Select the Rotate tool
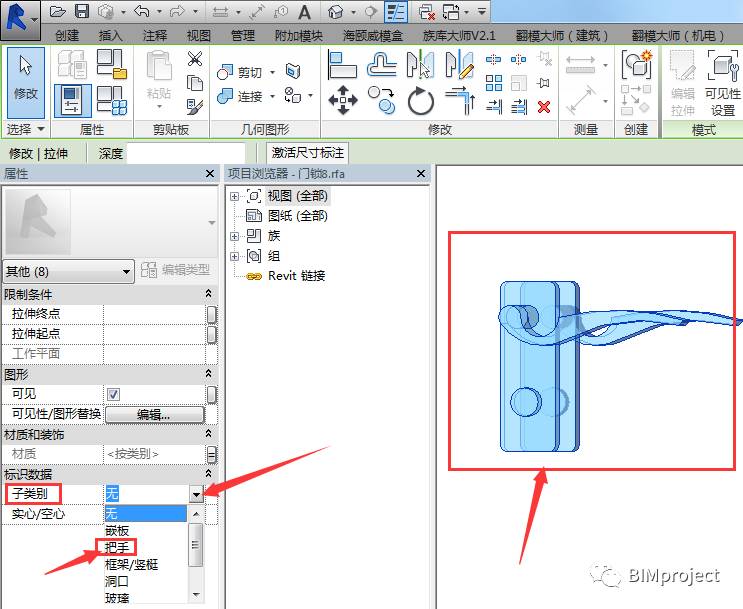This screenshot has height=609, width=743. tap(420, 100)
